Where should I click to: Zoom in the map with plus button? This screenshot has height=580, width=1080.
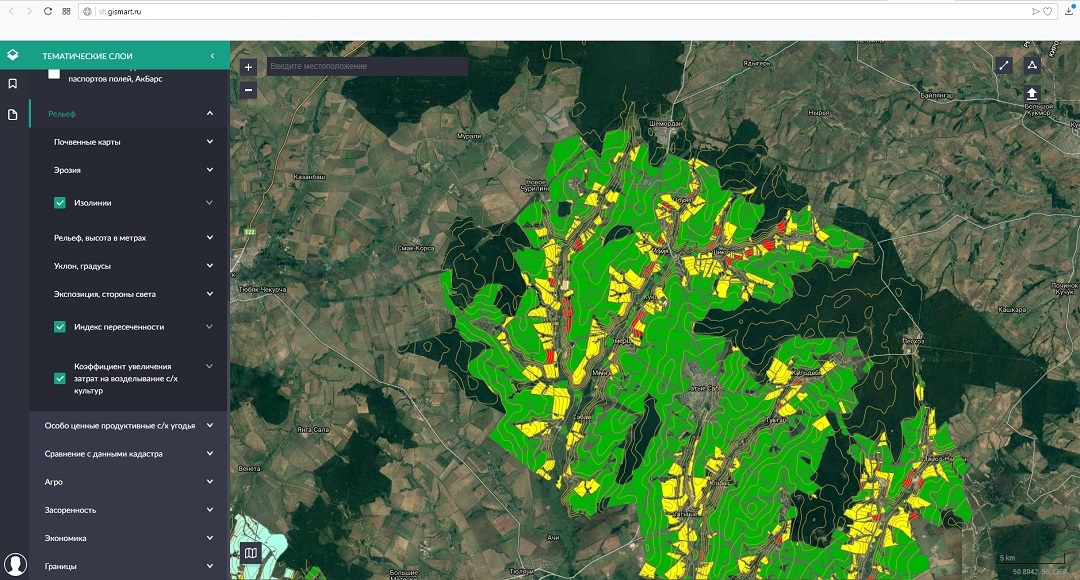pos(249,67)
